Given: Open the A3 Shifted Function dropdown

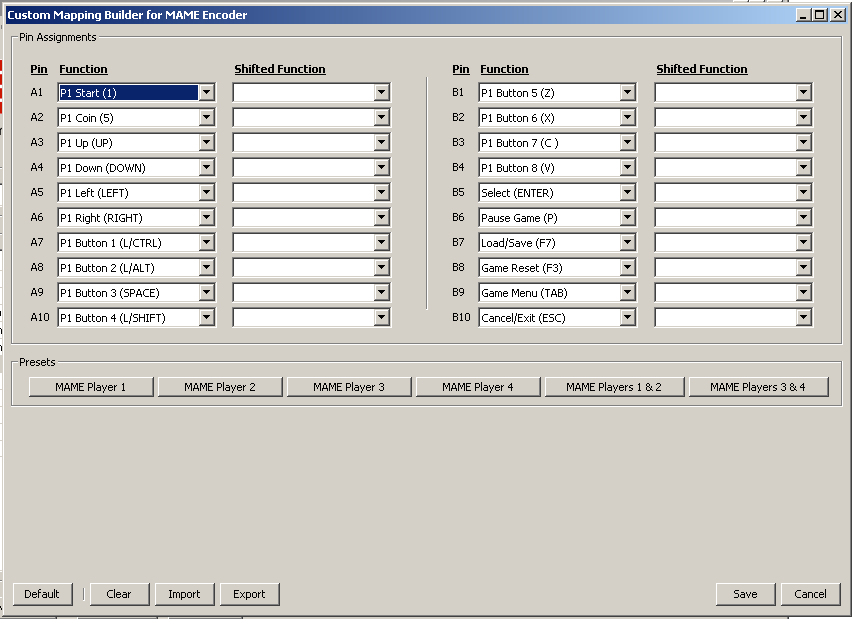Looking at the screenshot, I should [x=381, y=143].
